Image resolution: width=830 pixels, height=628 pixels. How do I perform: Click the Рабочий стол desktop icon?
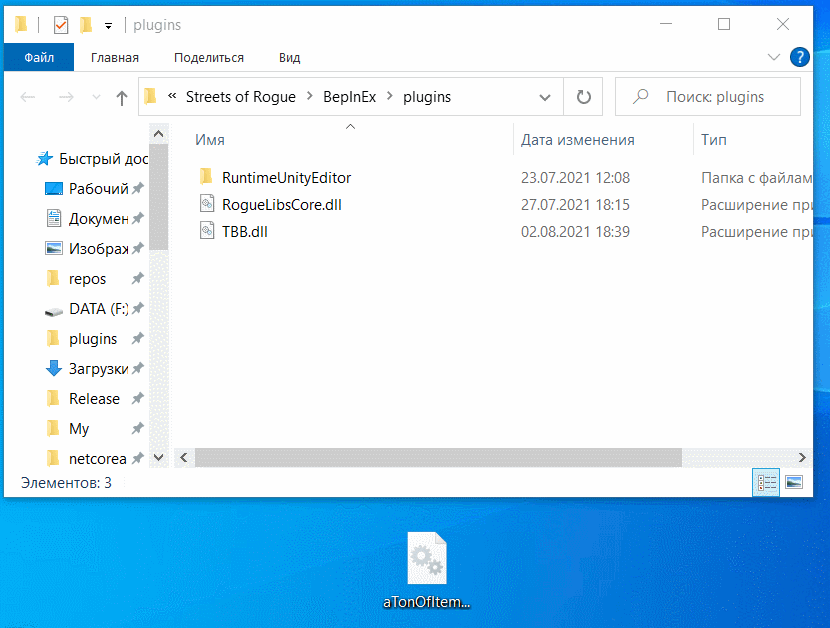[x=53, y=188]
